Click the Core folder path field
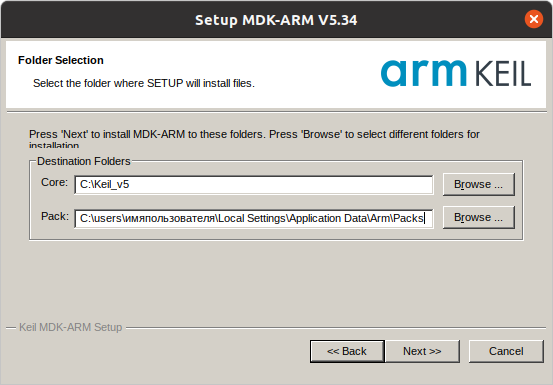This screenshot has height=385, width=553. point(254,185)
